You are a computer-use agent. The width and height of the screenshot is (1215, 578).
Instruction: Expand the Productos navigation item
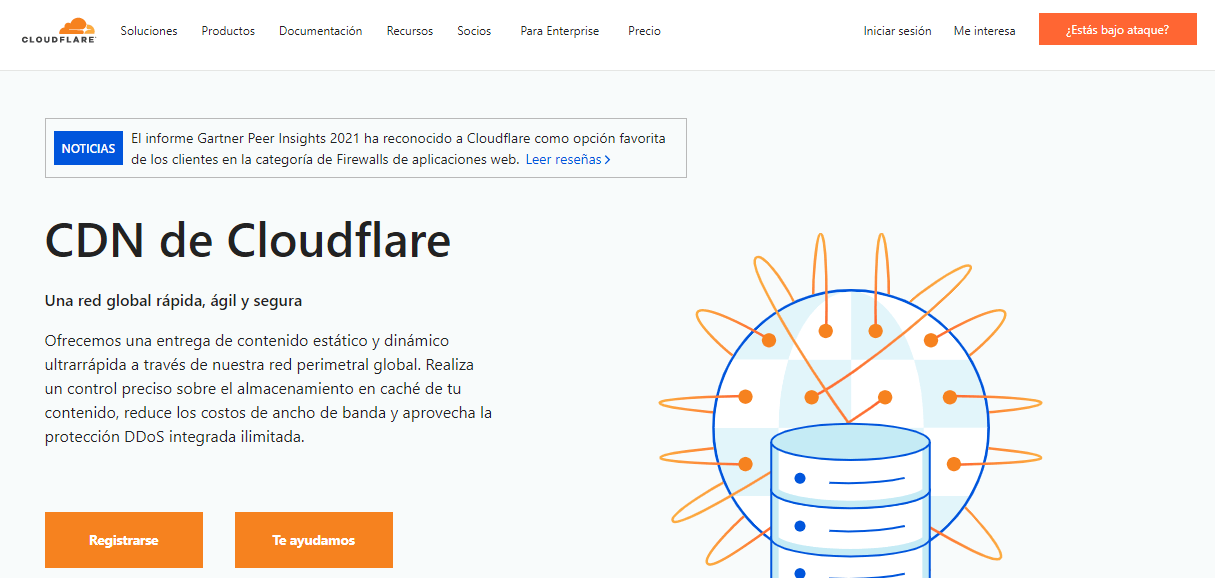pos(228,31)
